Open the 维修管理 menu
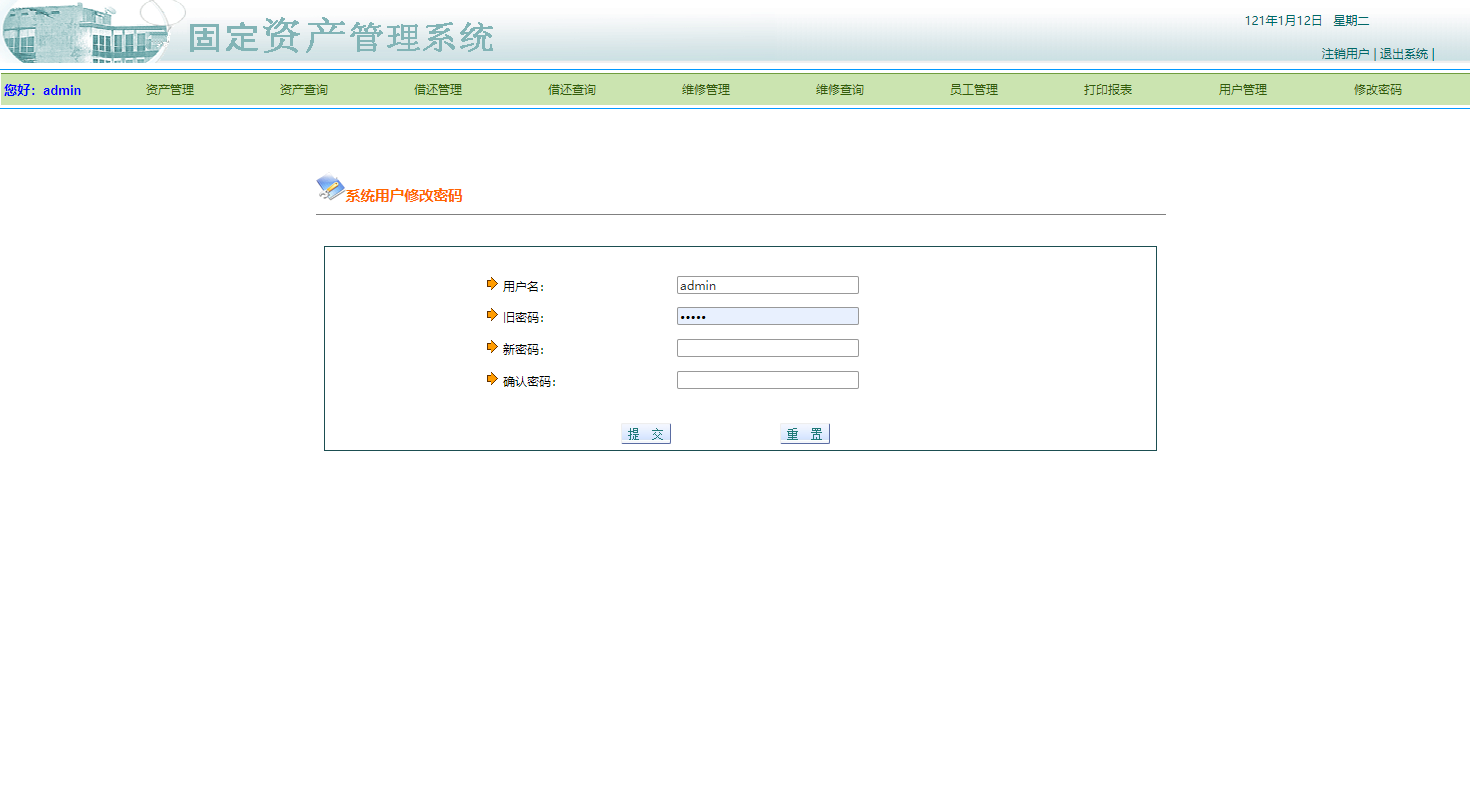The width and height of the screenshot is (1470, 806). [x=705, y=89]
